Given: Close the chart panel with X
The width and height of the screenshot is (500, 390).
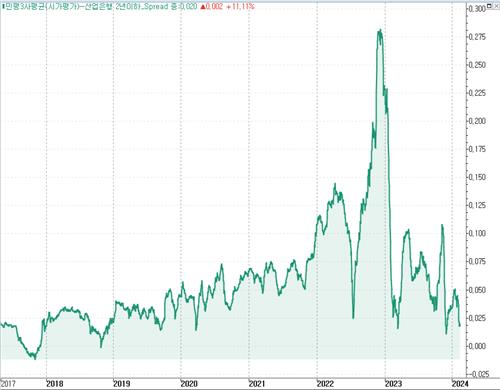Looking at the screenshot, I should click(496, 6).
